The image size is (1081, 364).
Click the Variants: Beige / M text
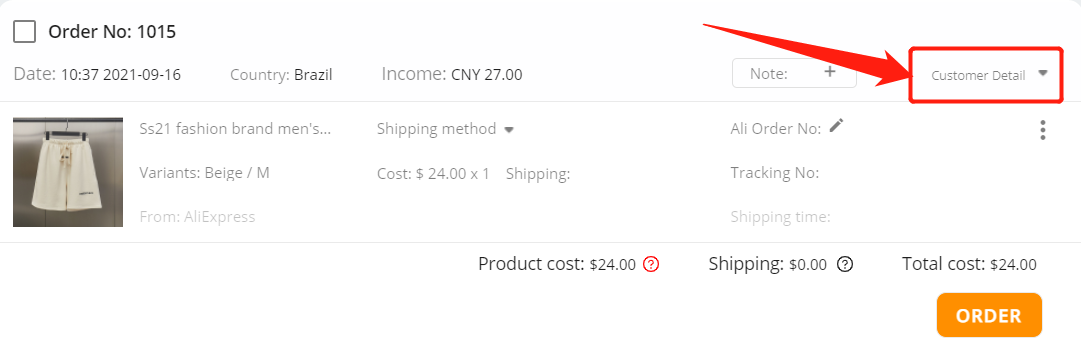tap(204, 173)
